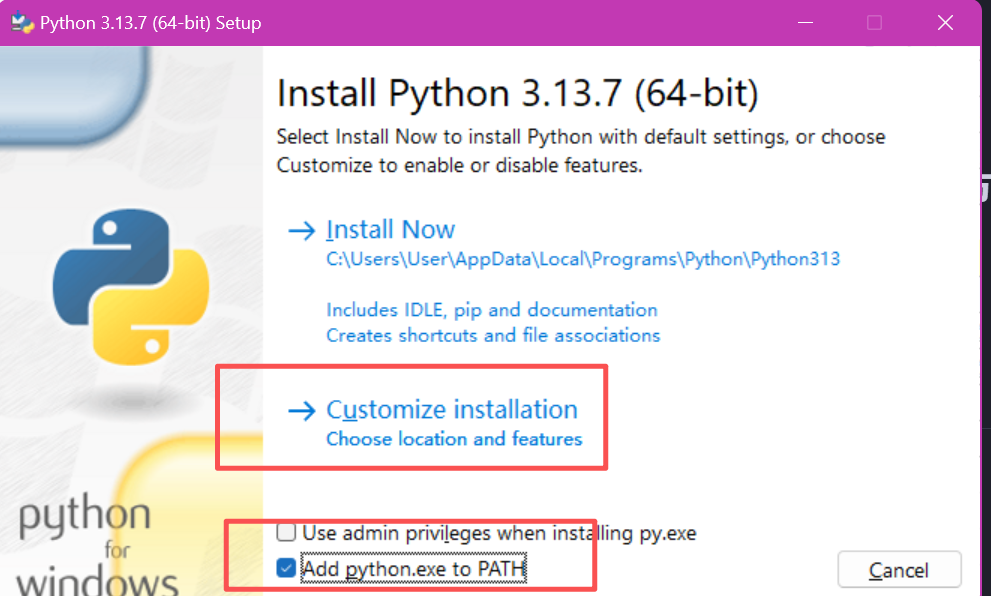This screenshot has width=991, height=596.
Task: Click the Python installer icon in title bar
Action: pos(22,22)
